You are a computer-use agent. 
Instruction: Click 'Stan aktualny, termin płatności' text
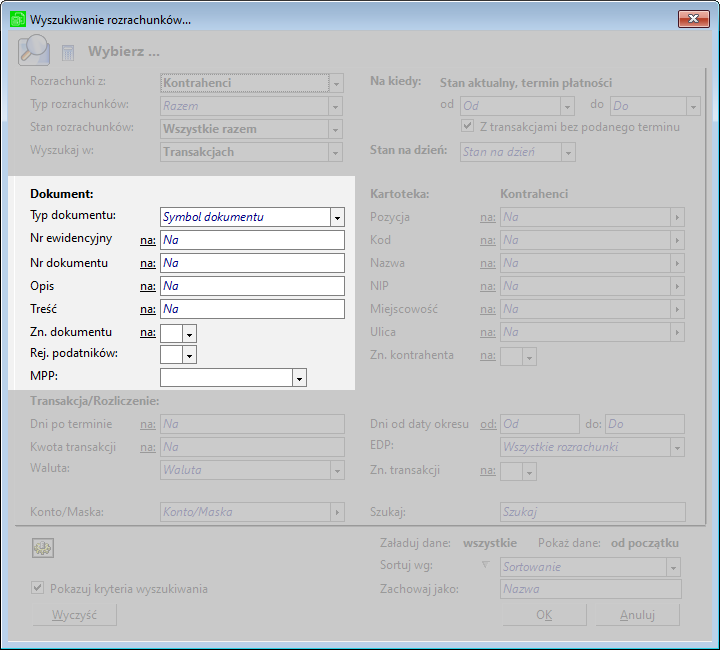(x=526, y=83)
